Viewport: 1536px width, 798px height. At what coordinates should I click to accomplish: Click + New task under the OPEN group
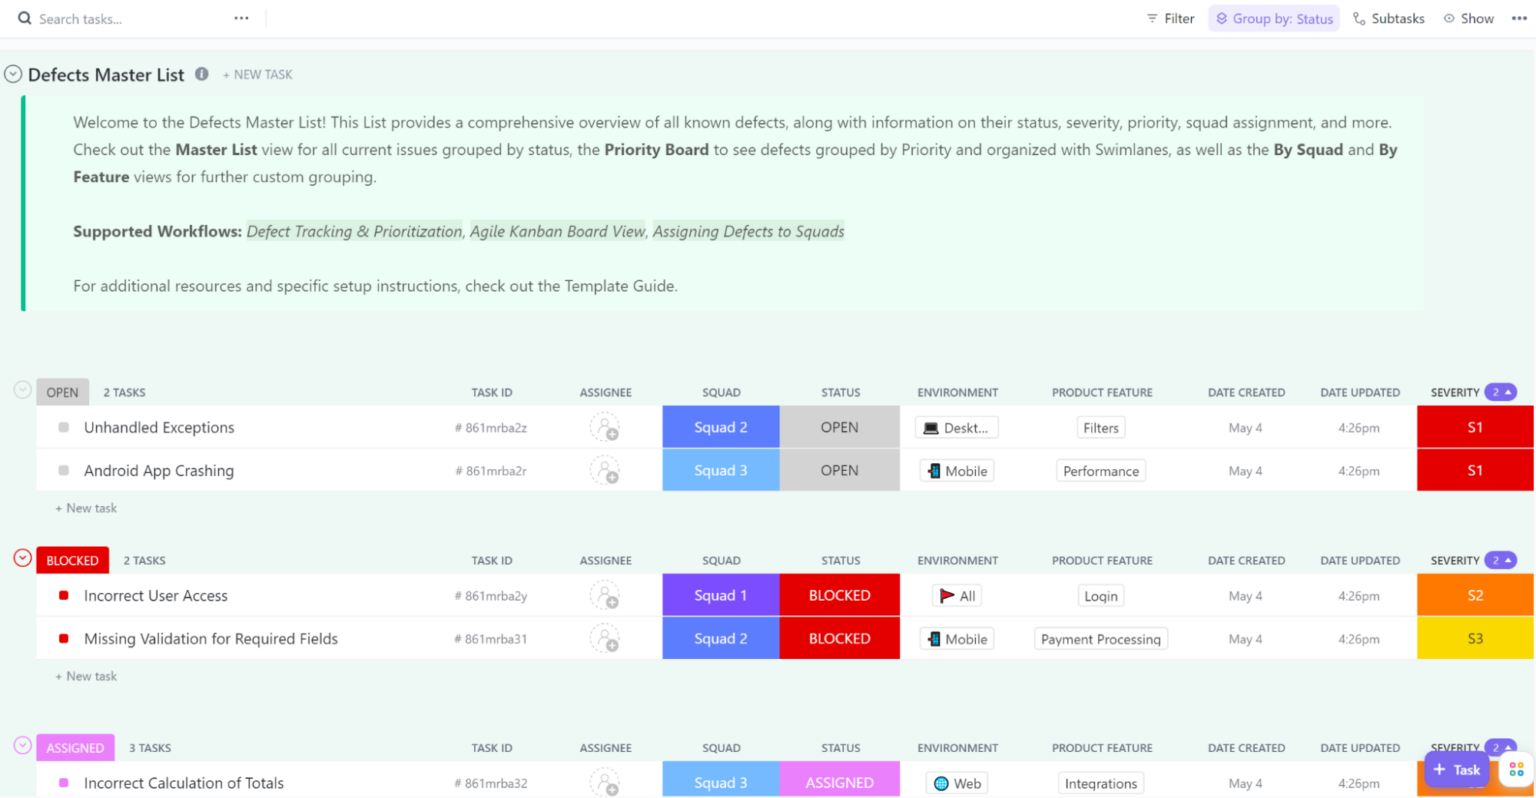click(86, 508)
